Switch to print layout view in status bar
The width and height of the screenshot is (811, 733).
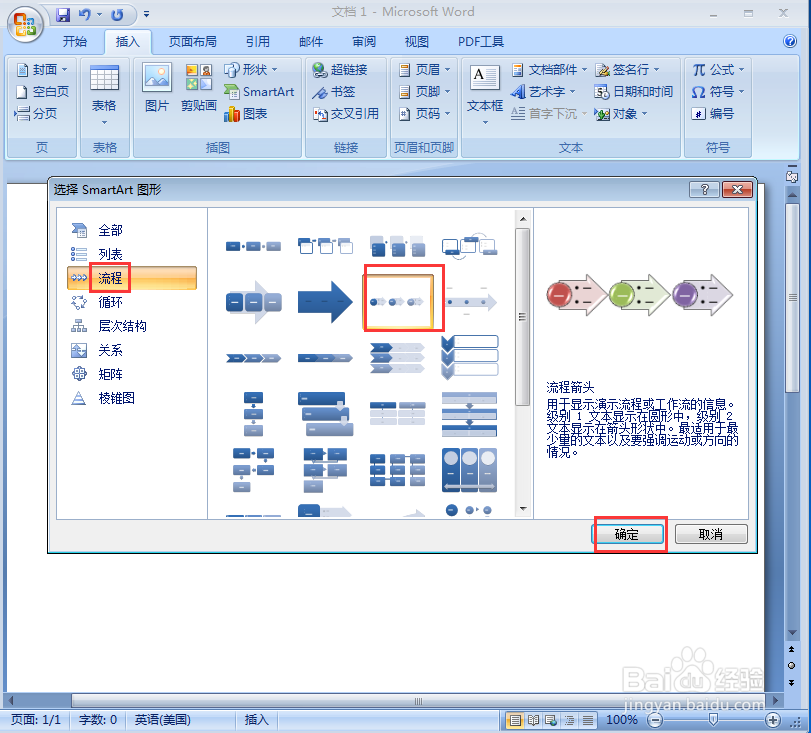(515, 720)
